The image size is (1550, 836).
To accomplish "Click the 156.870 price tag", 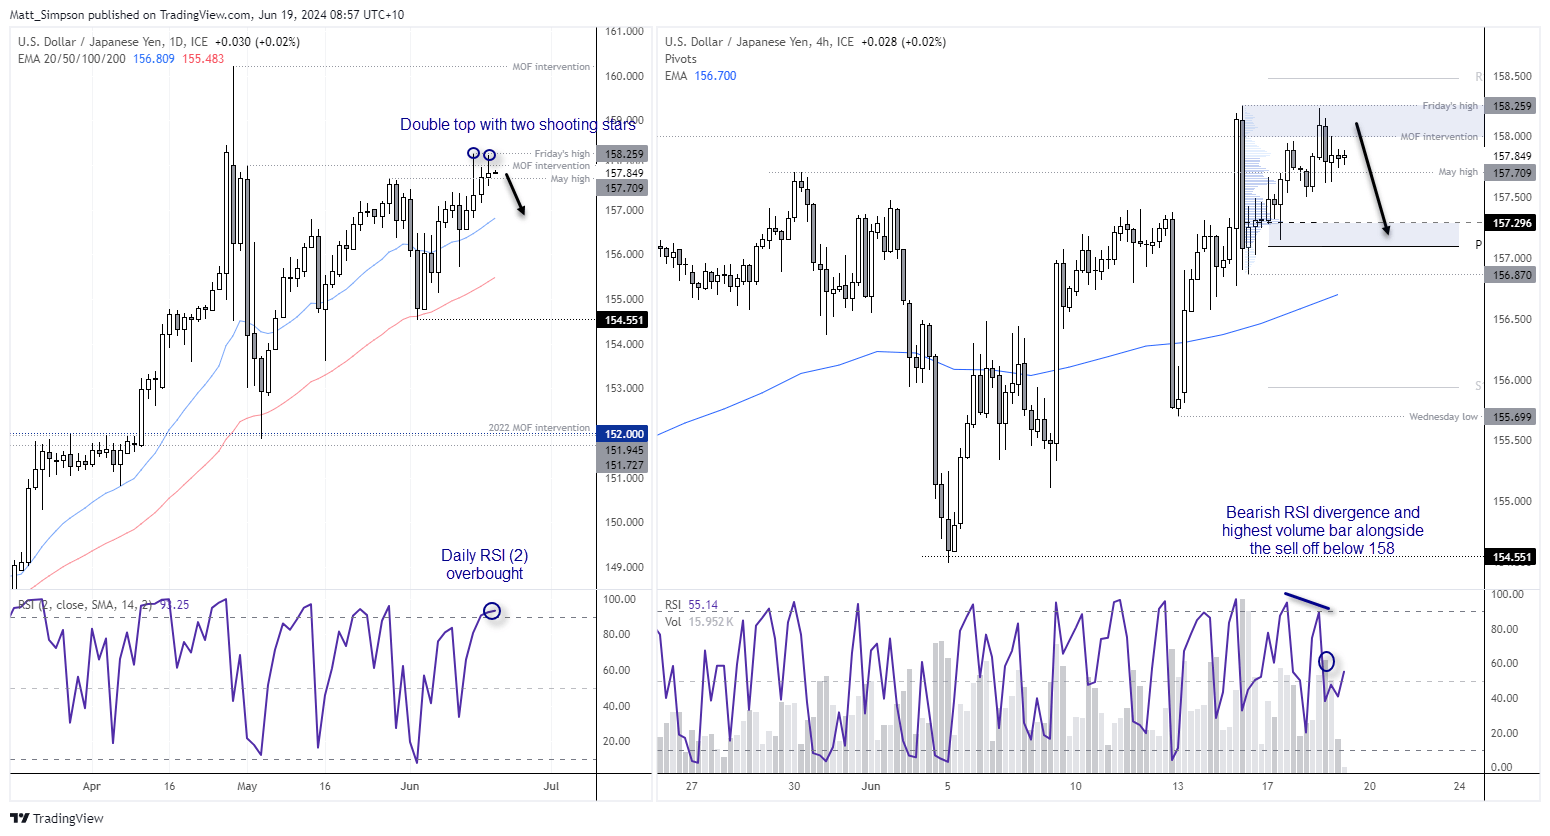I will click(1511, 275).
